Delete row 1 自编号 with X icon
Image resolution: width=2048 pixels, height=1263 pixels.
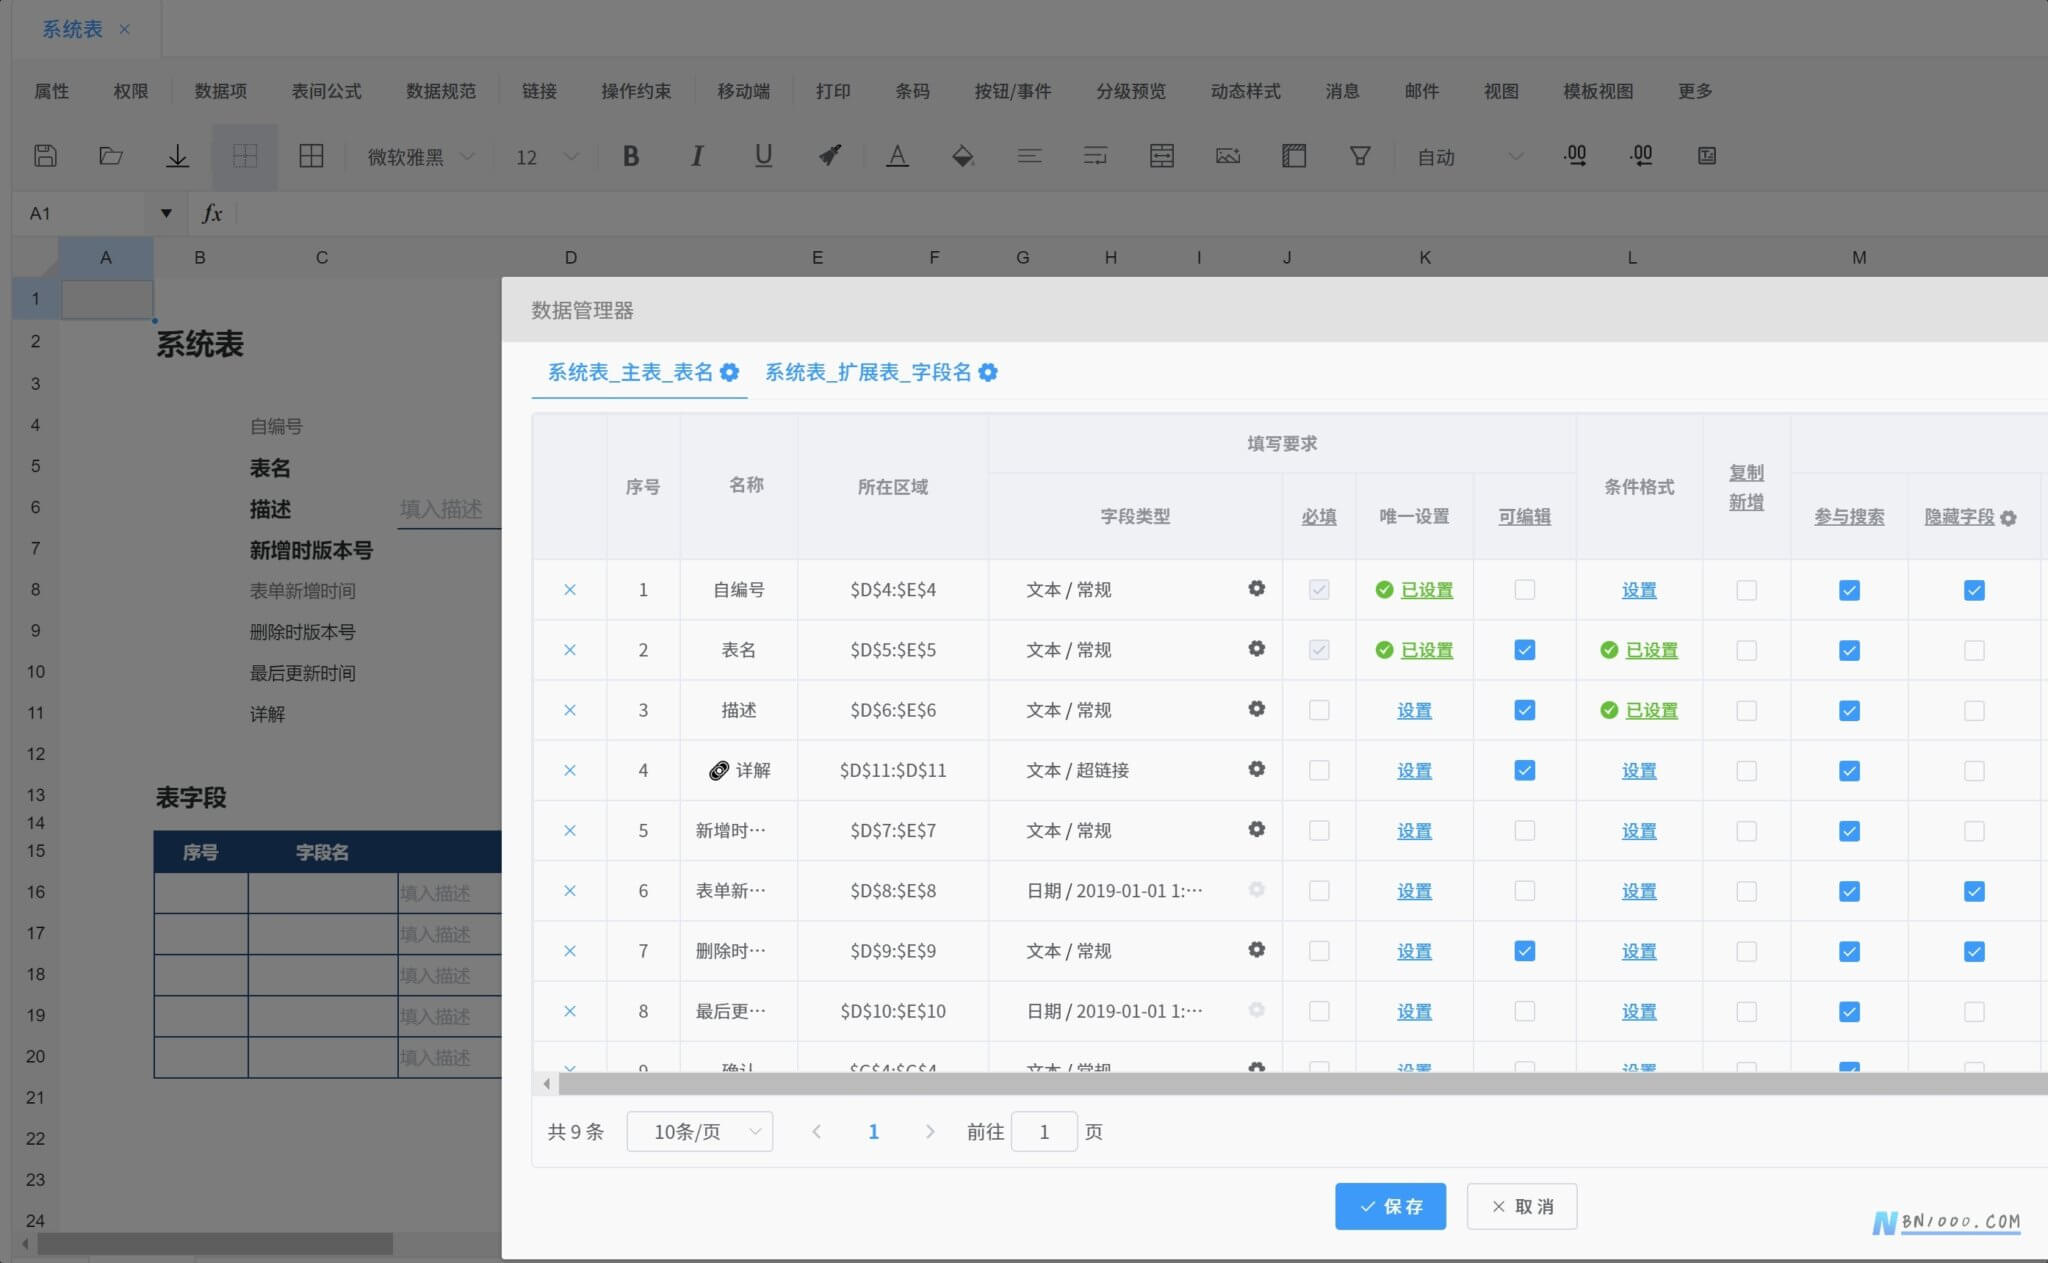pos(570,590)
